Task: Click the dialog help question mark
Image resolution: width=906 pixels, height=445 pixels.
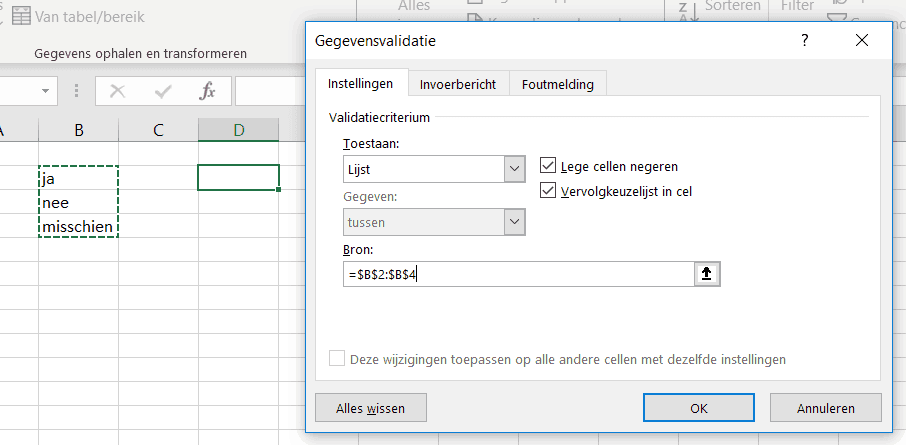Action: tap(804, 40)
